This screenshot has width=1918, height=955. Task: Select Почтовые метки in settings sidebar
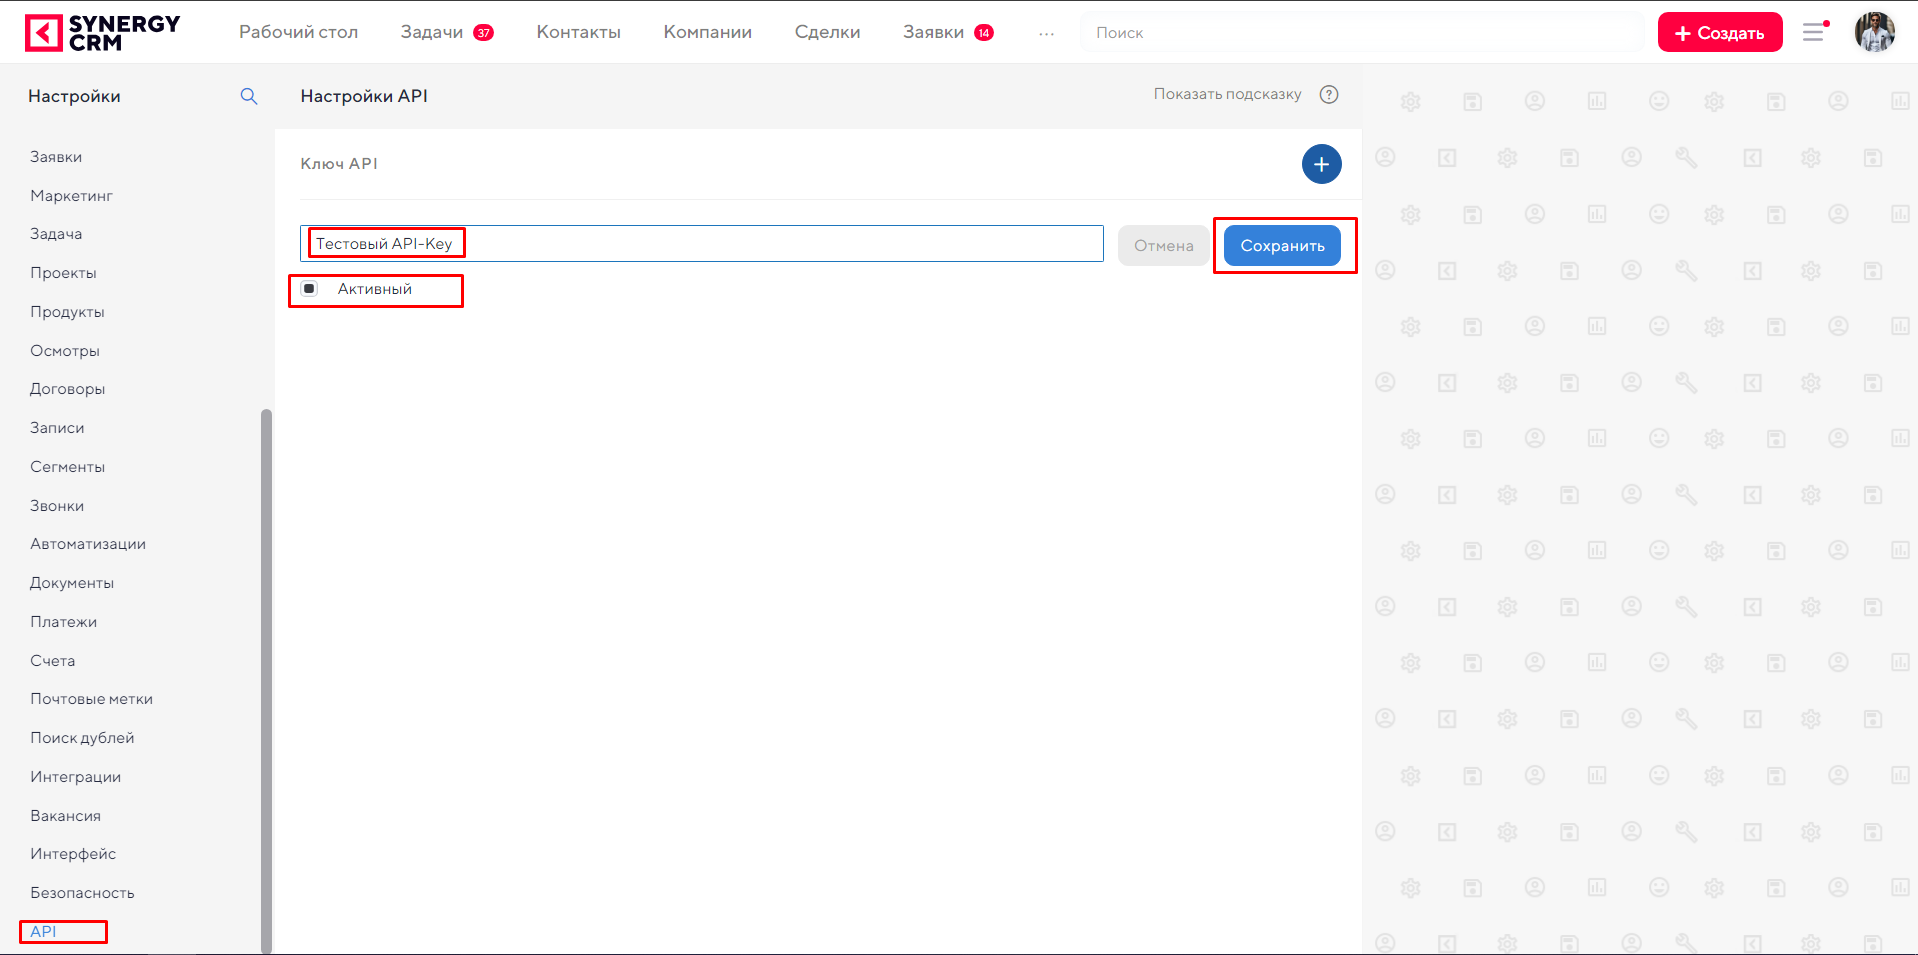(91, 699)
